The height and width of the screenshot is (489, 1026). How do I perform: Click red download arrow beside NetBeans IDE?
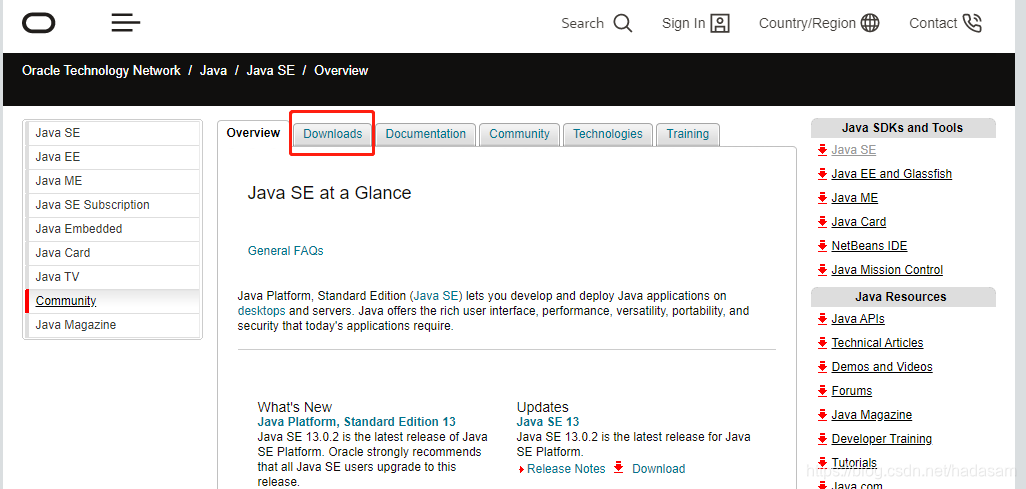pos(823,245)
